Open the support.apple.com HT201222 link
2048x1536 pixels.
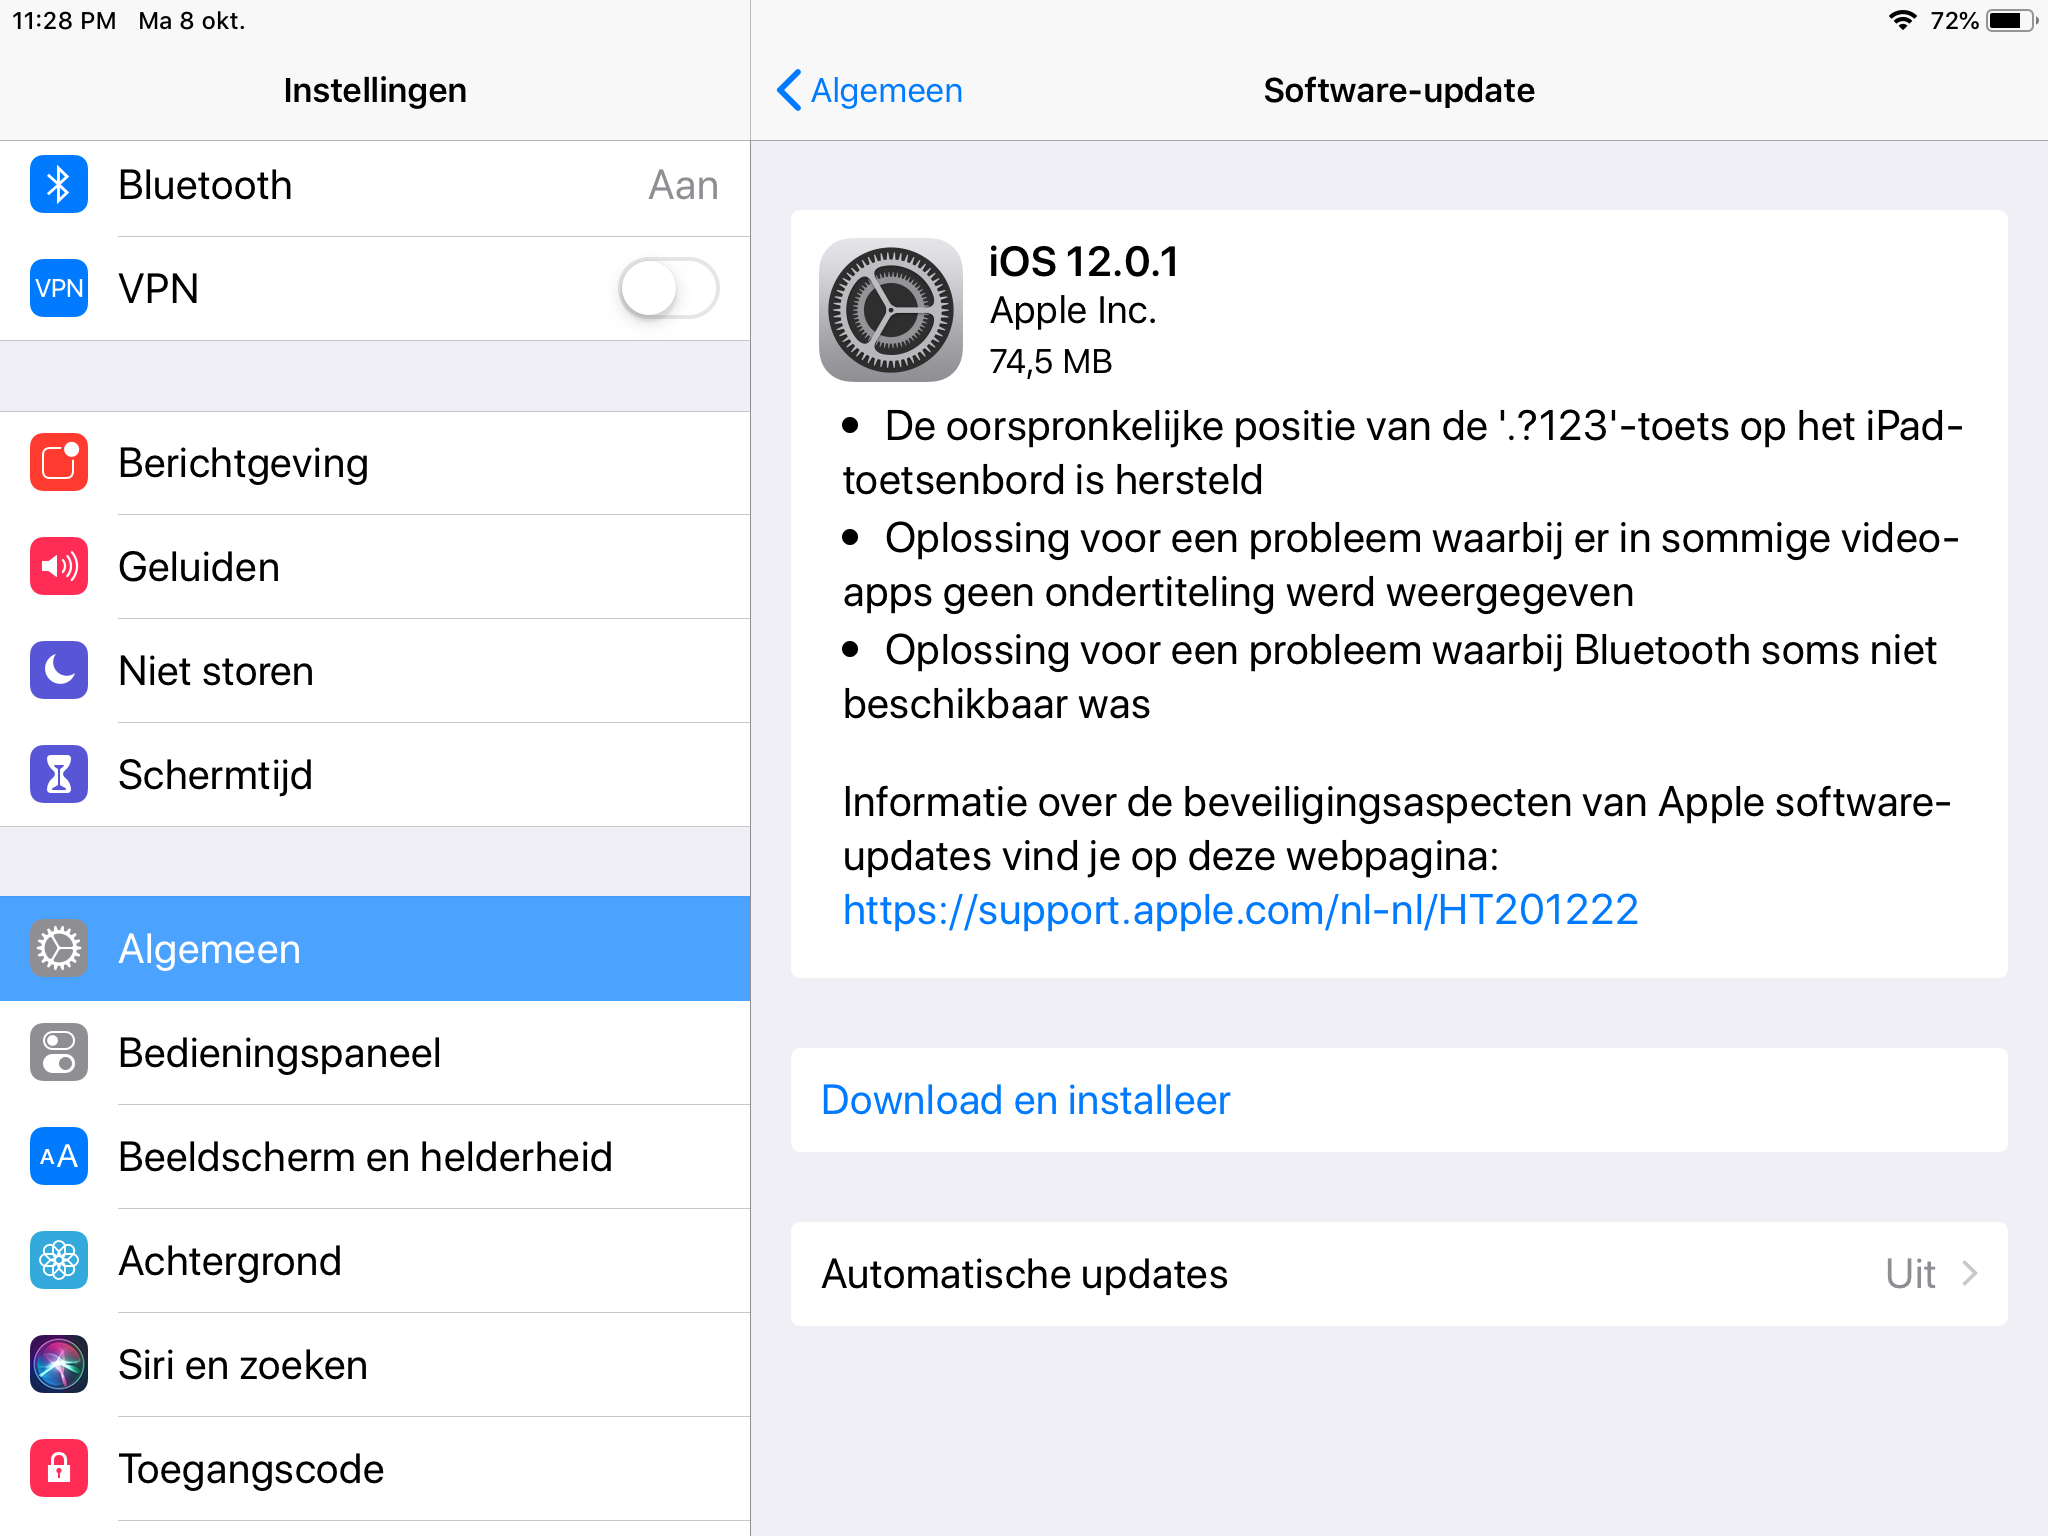1240,910
